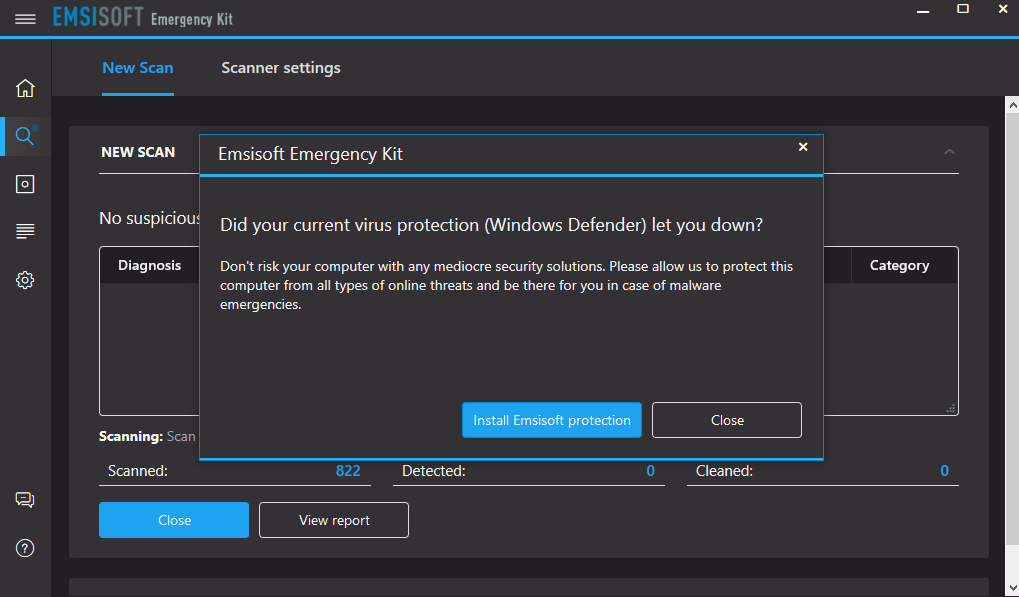
Task: Click the Category column header
Action: [899, 265]
